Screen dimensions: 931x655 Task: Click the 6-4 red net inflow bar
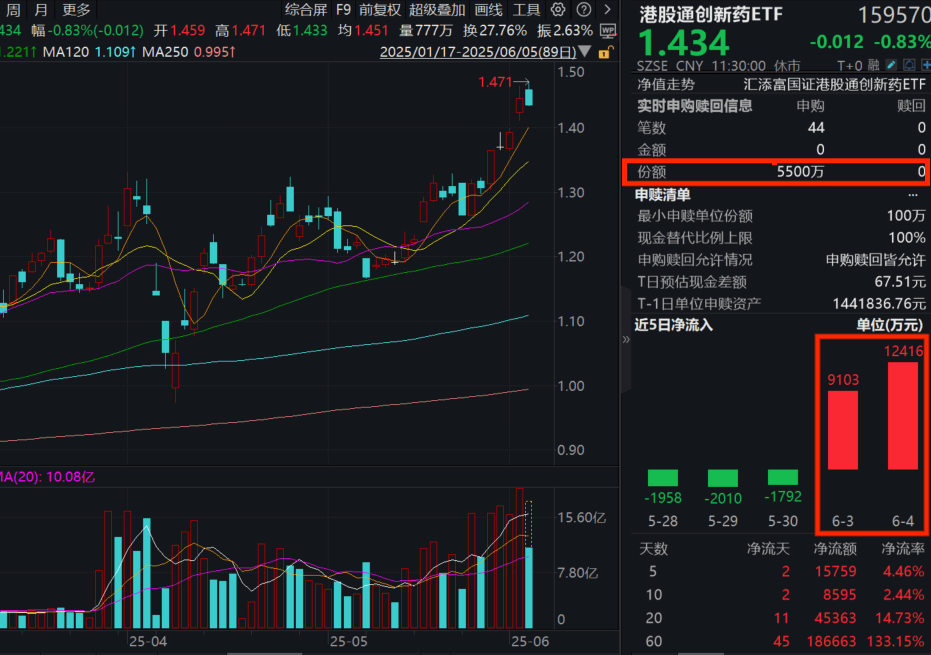tap(902, 415)
